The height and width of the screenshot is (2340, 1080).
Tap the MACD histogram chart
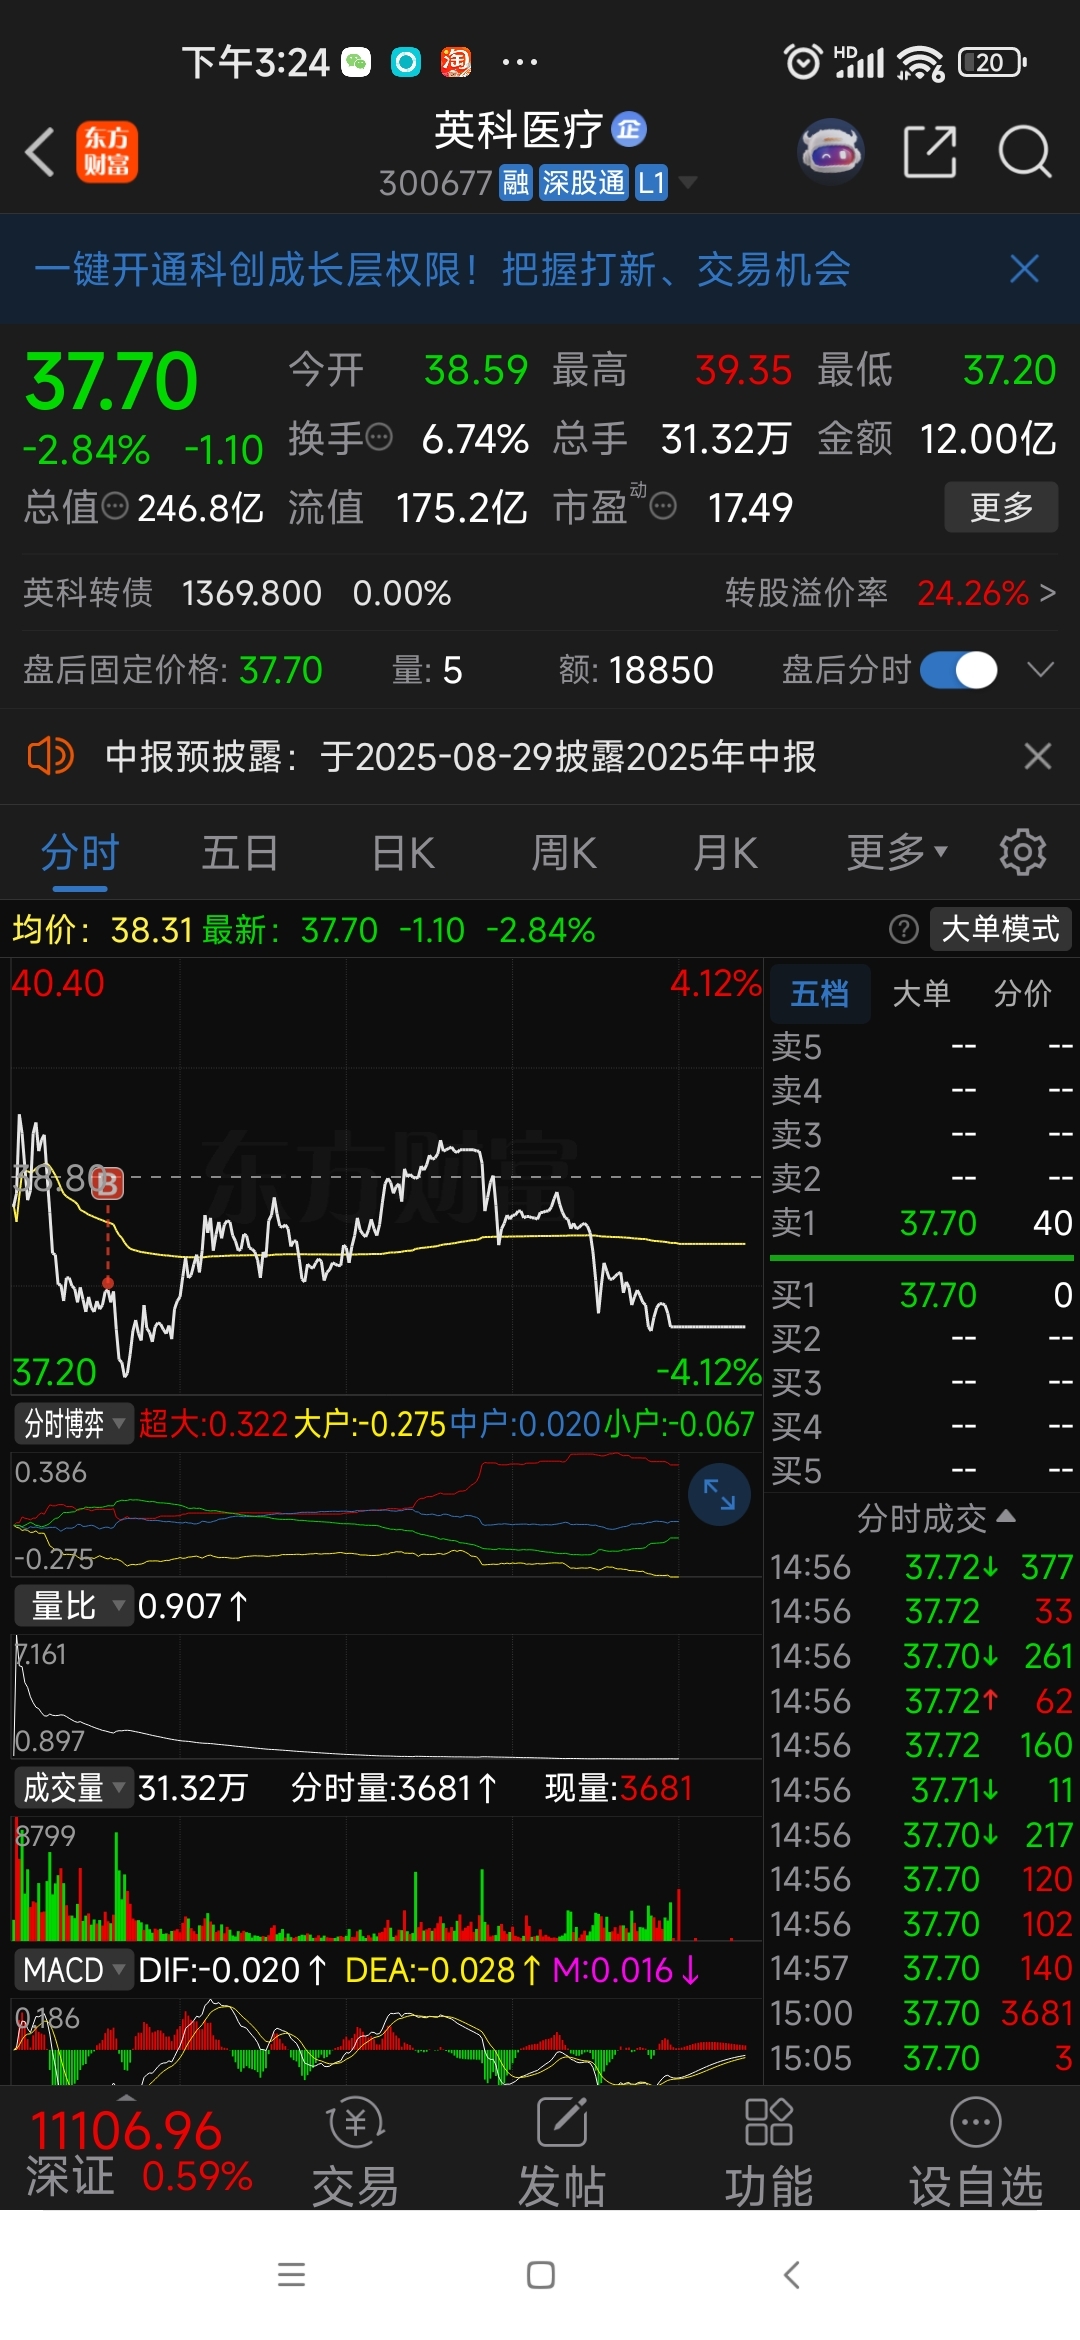pos(386,2041)
